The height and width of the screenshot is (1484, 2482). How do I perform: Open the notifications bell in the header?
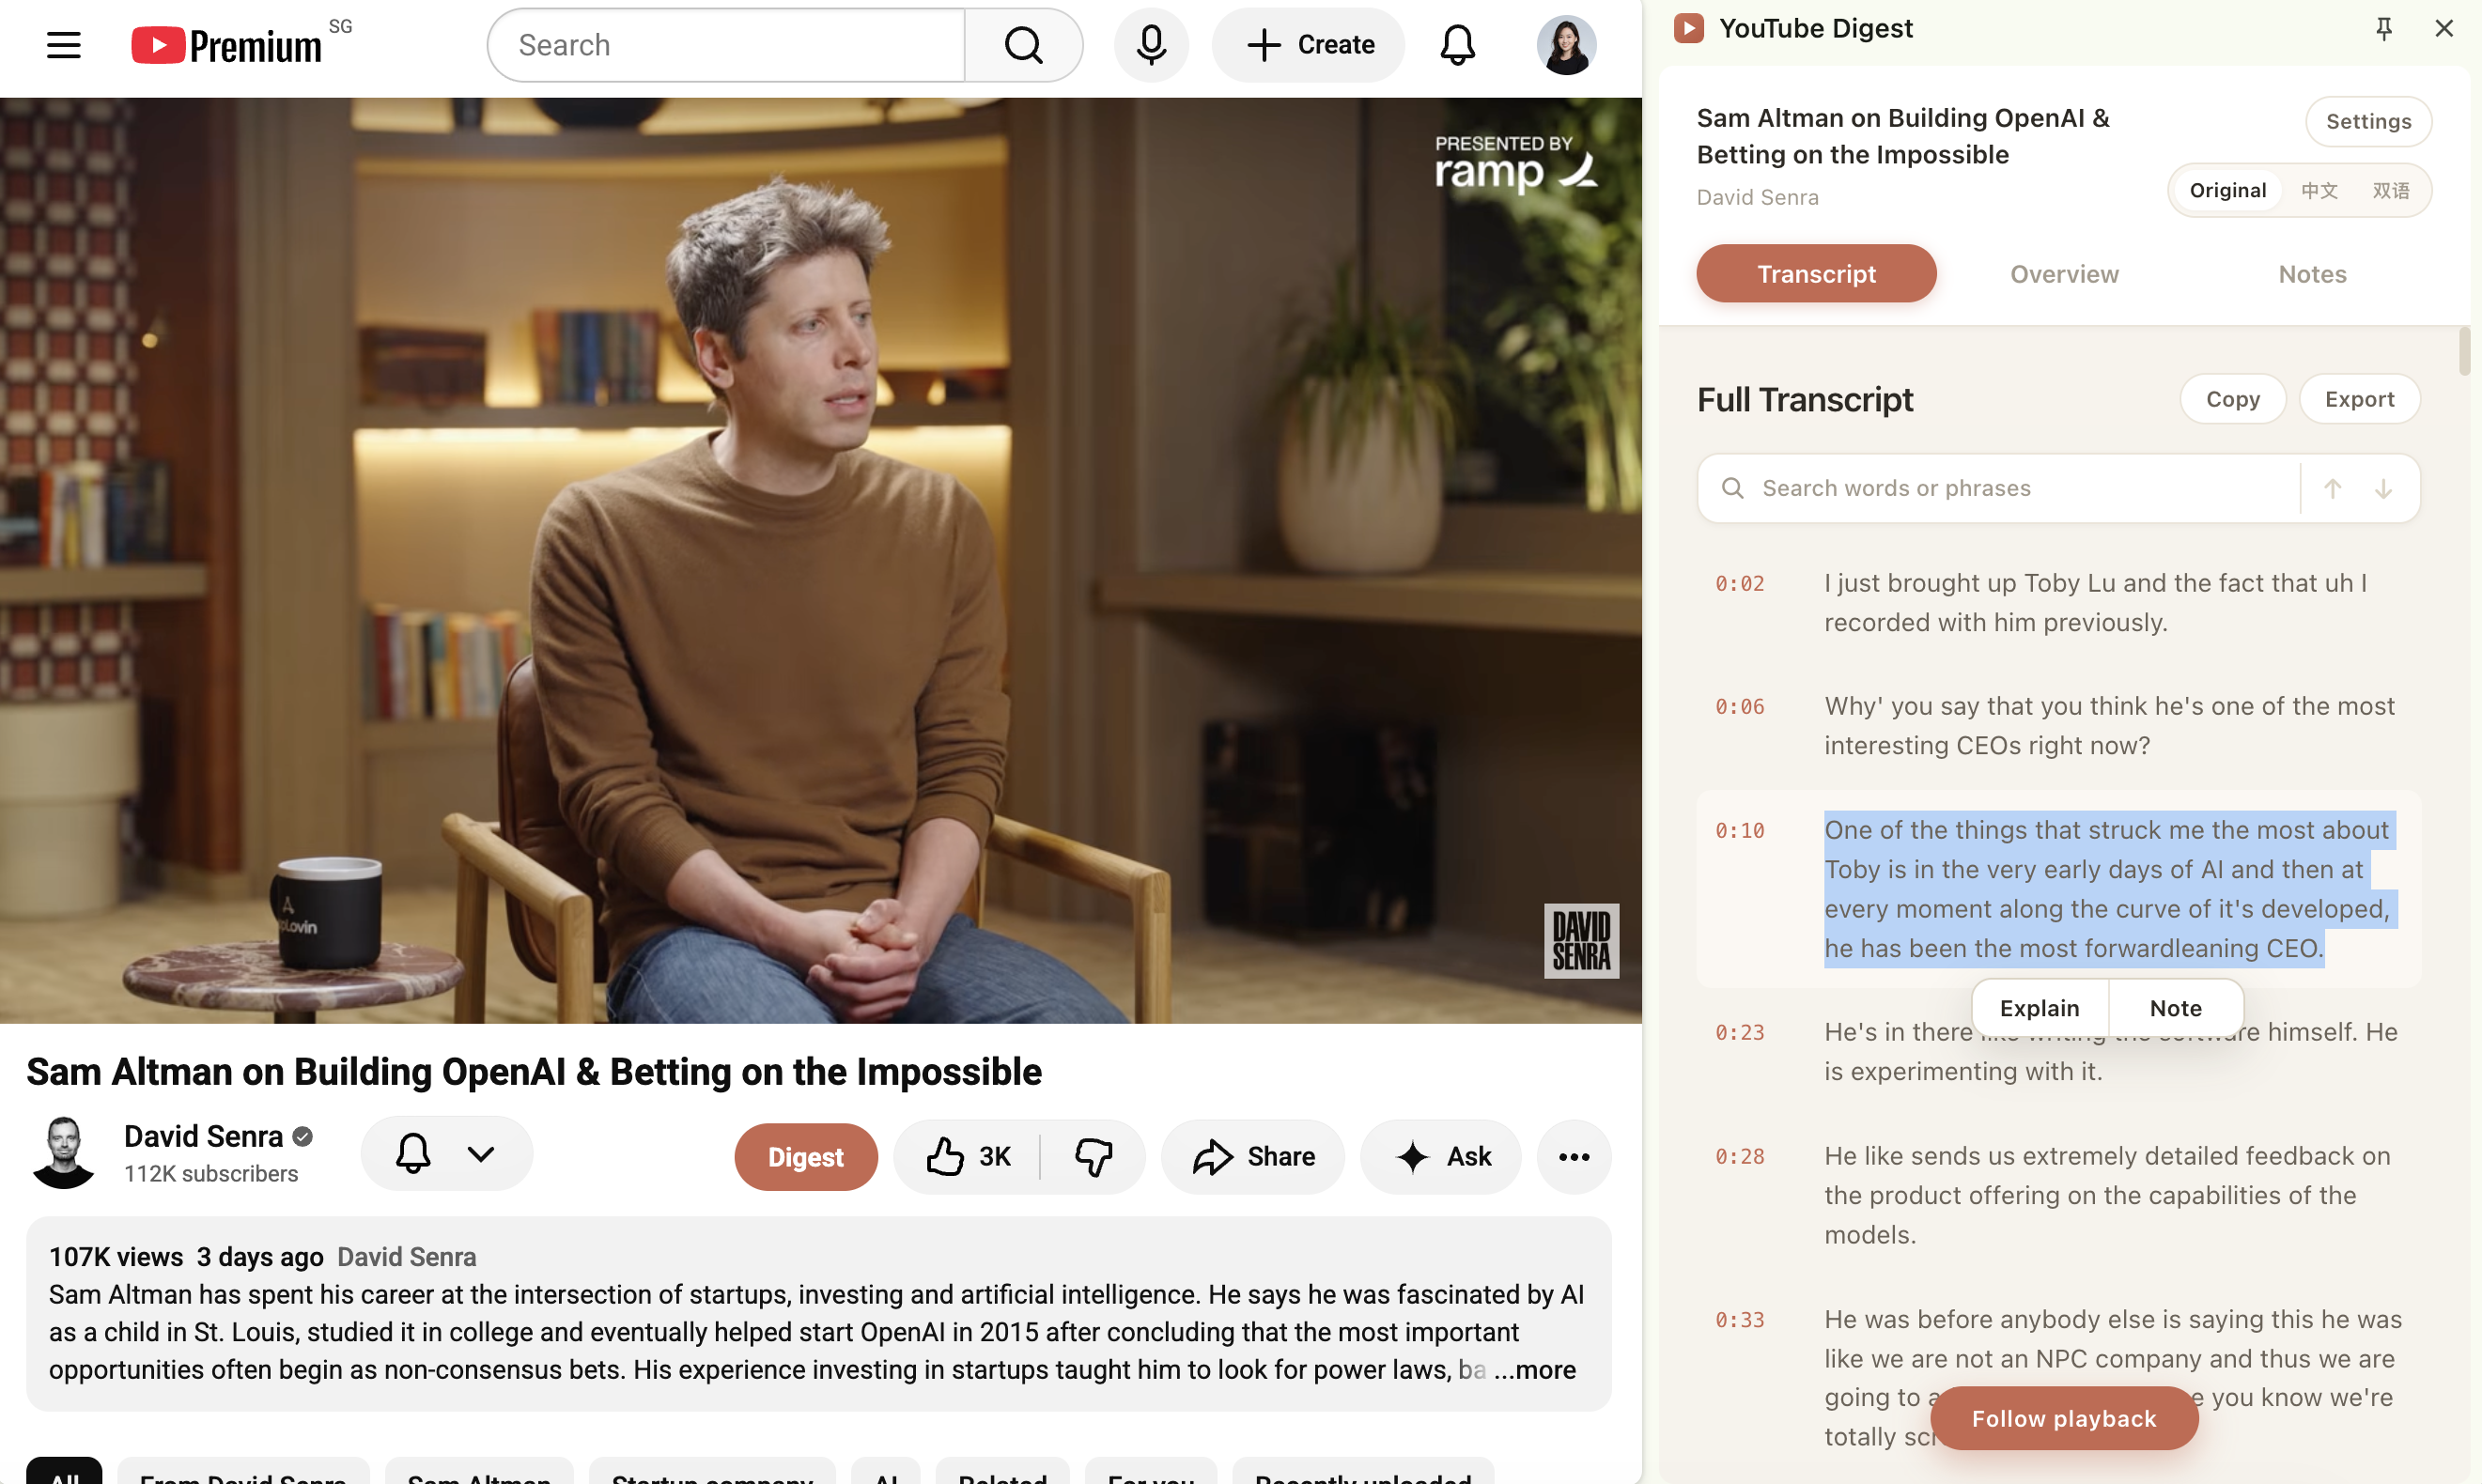click(x=1457, y=45)
